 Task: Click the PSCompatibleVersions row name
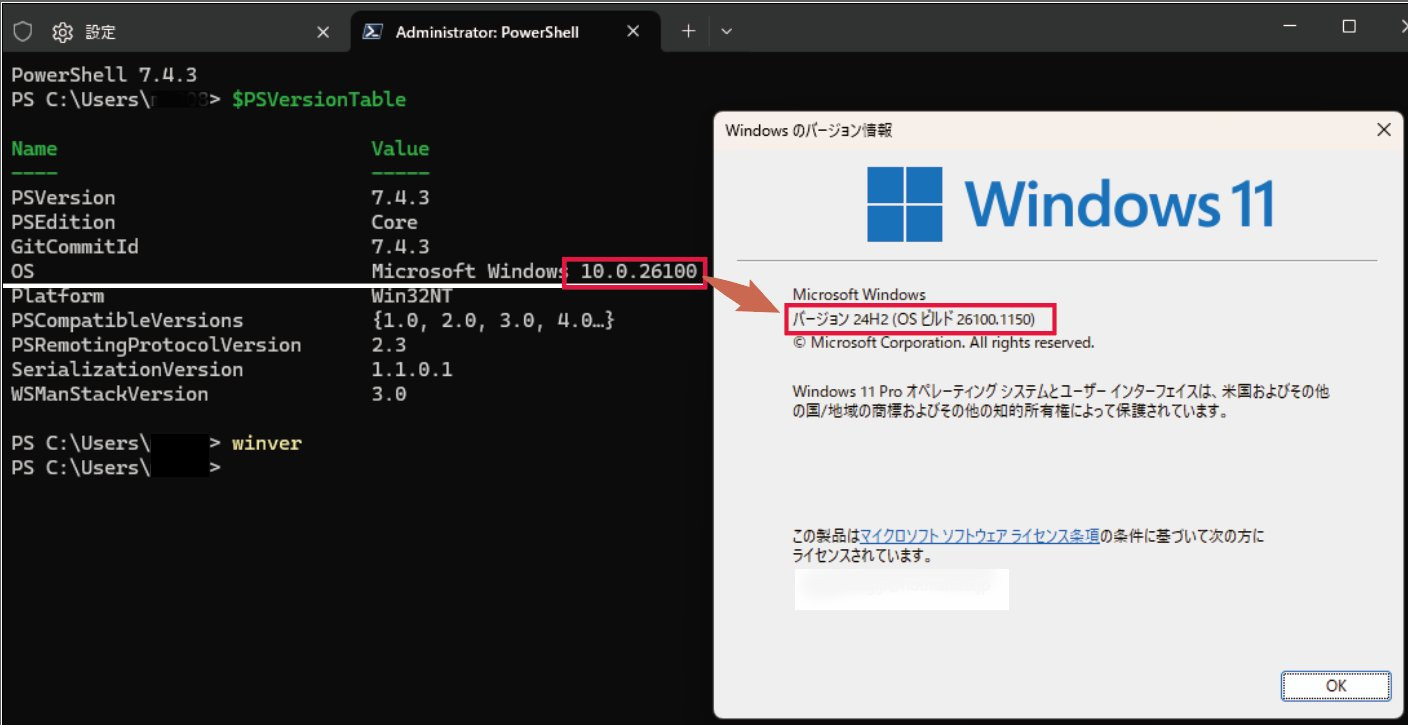point(127,320)
